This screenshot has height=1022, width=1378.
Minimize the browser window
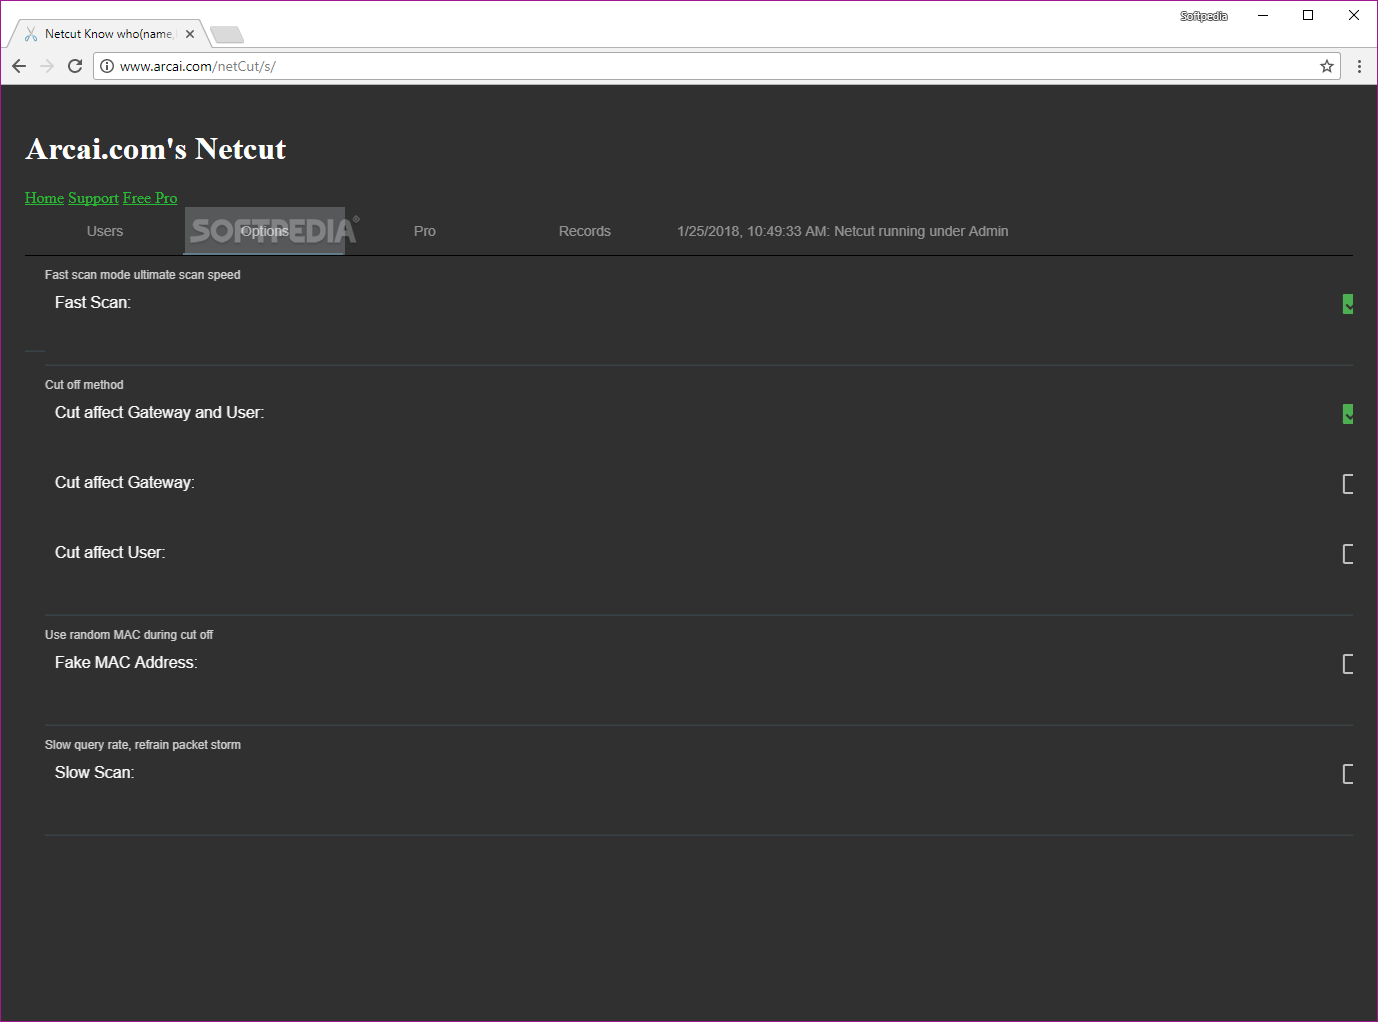pos(1263,15)
